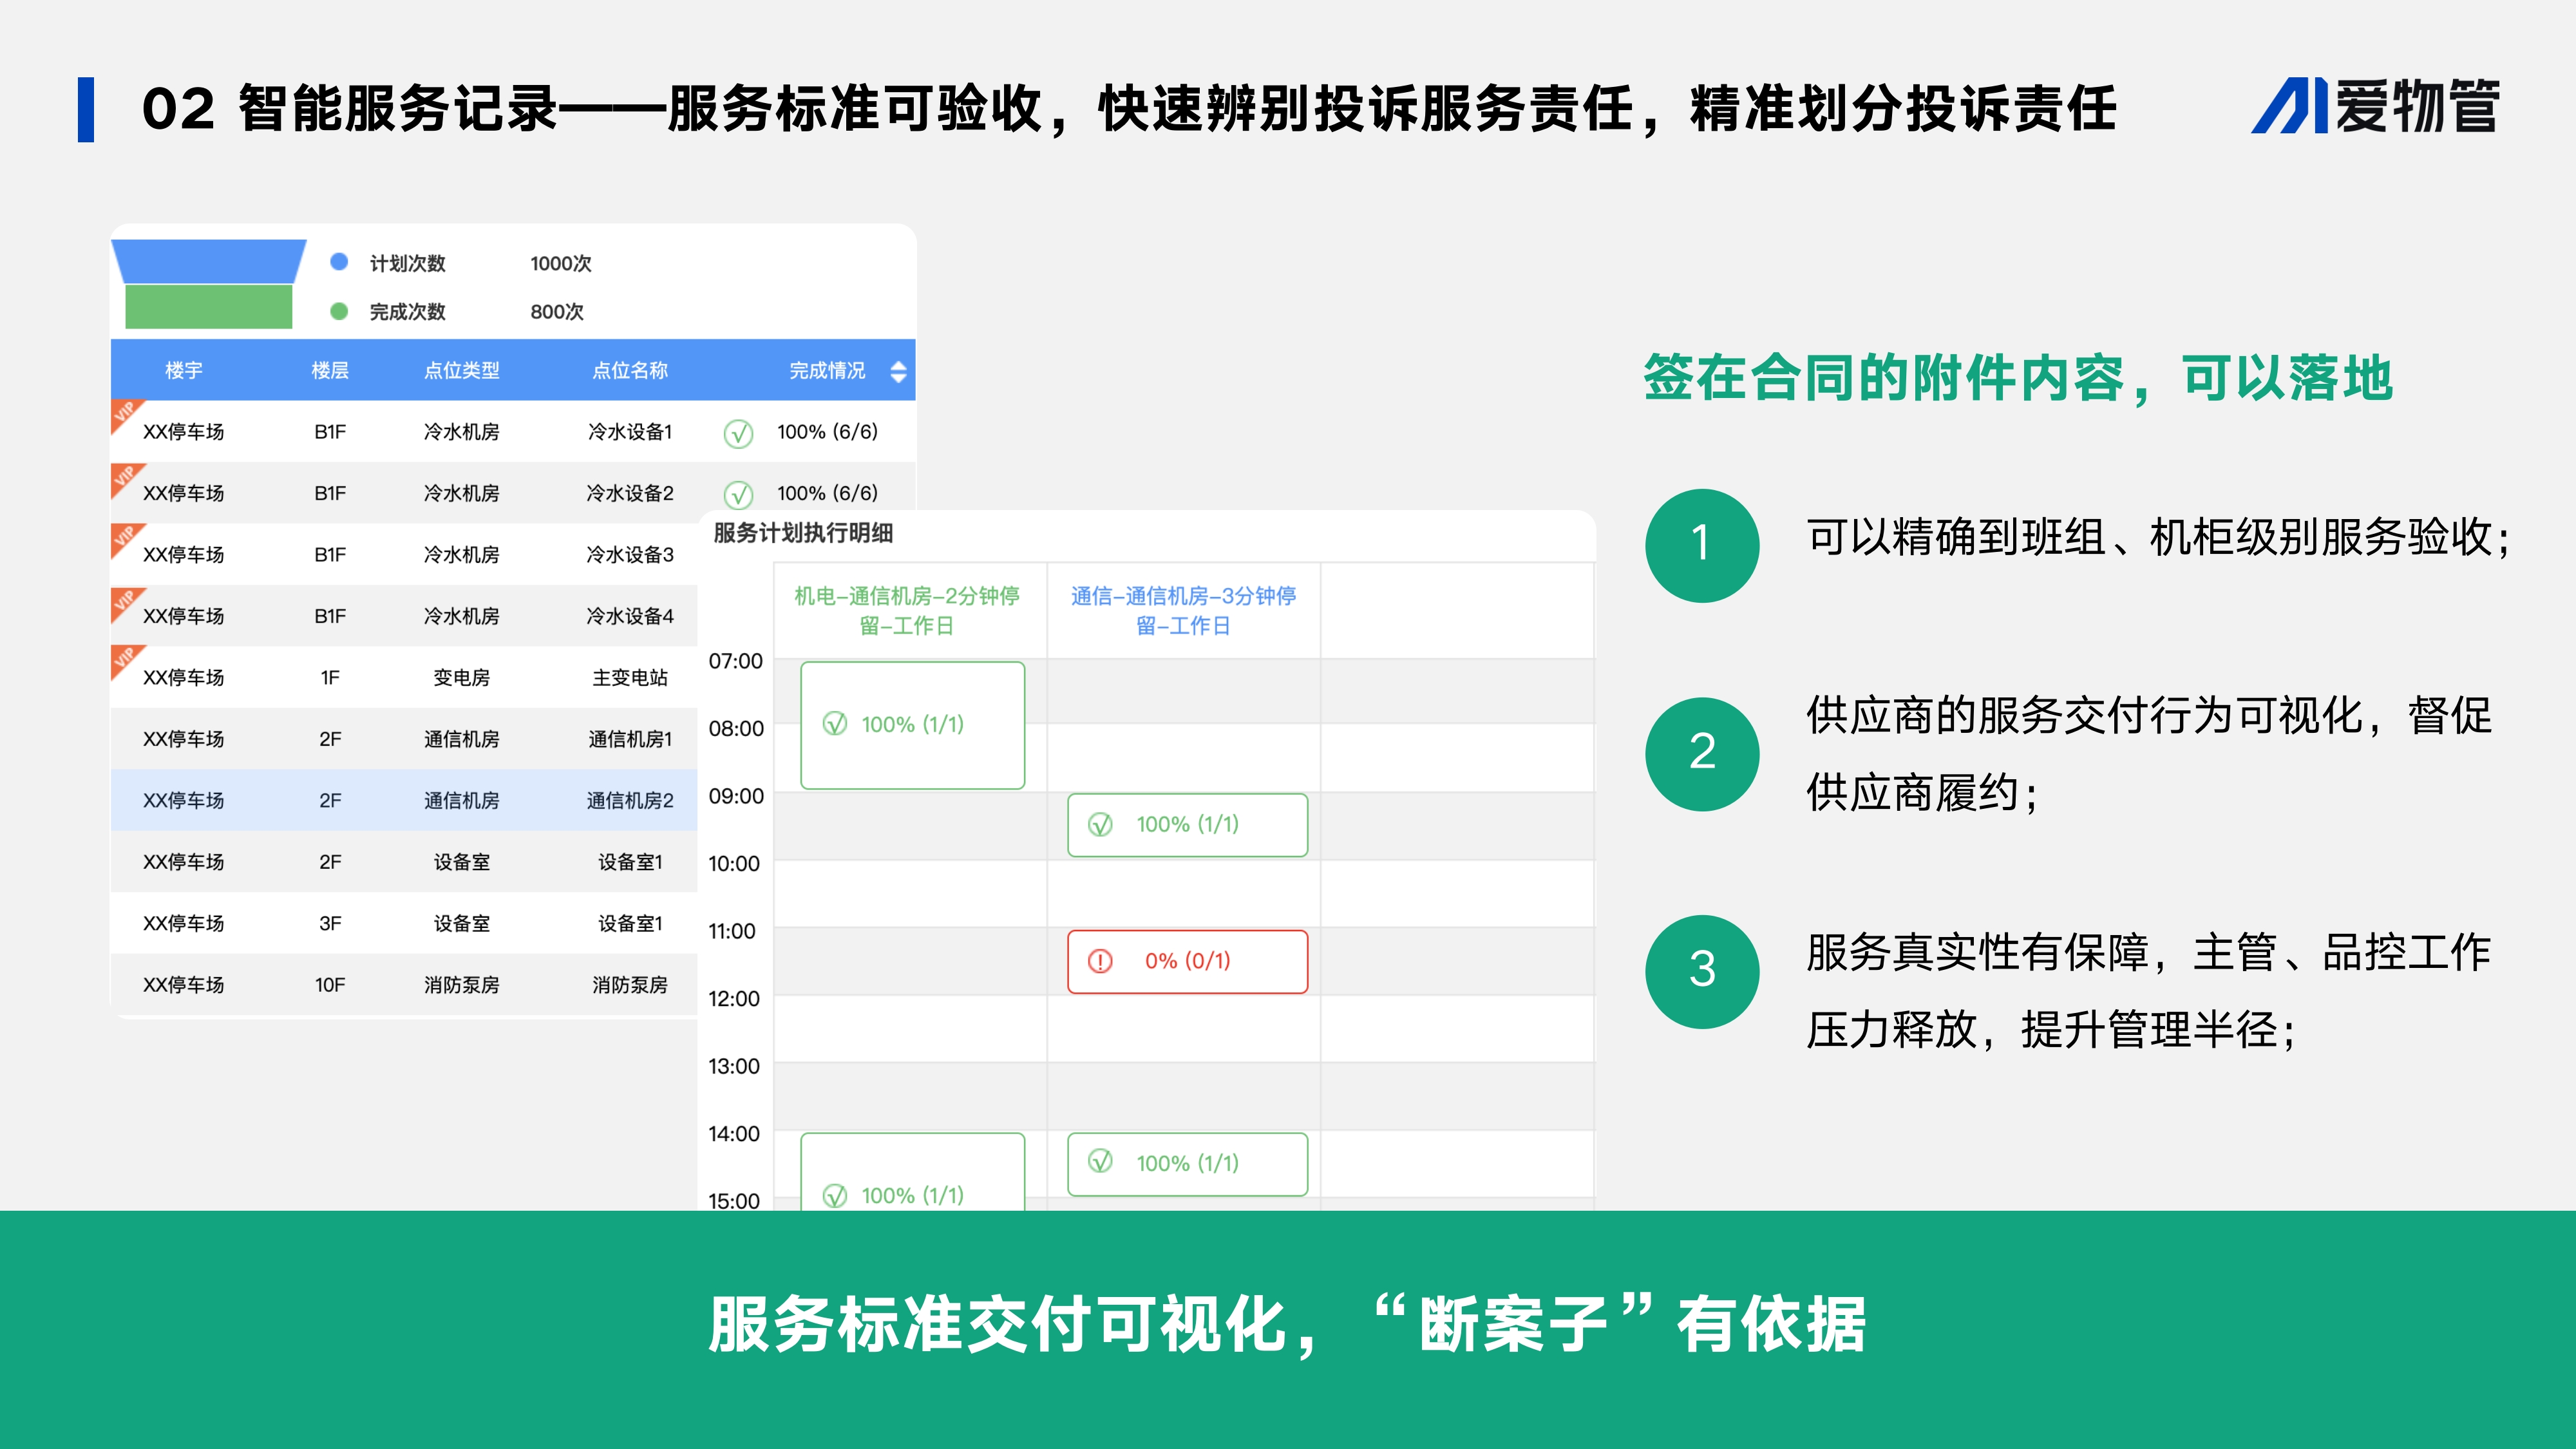
Task: Open the 通信 column 100% (1/1) block at 14:00
Action: (x=1187, y=1164)
